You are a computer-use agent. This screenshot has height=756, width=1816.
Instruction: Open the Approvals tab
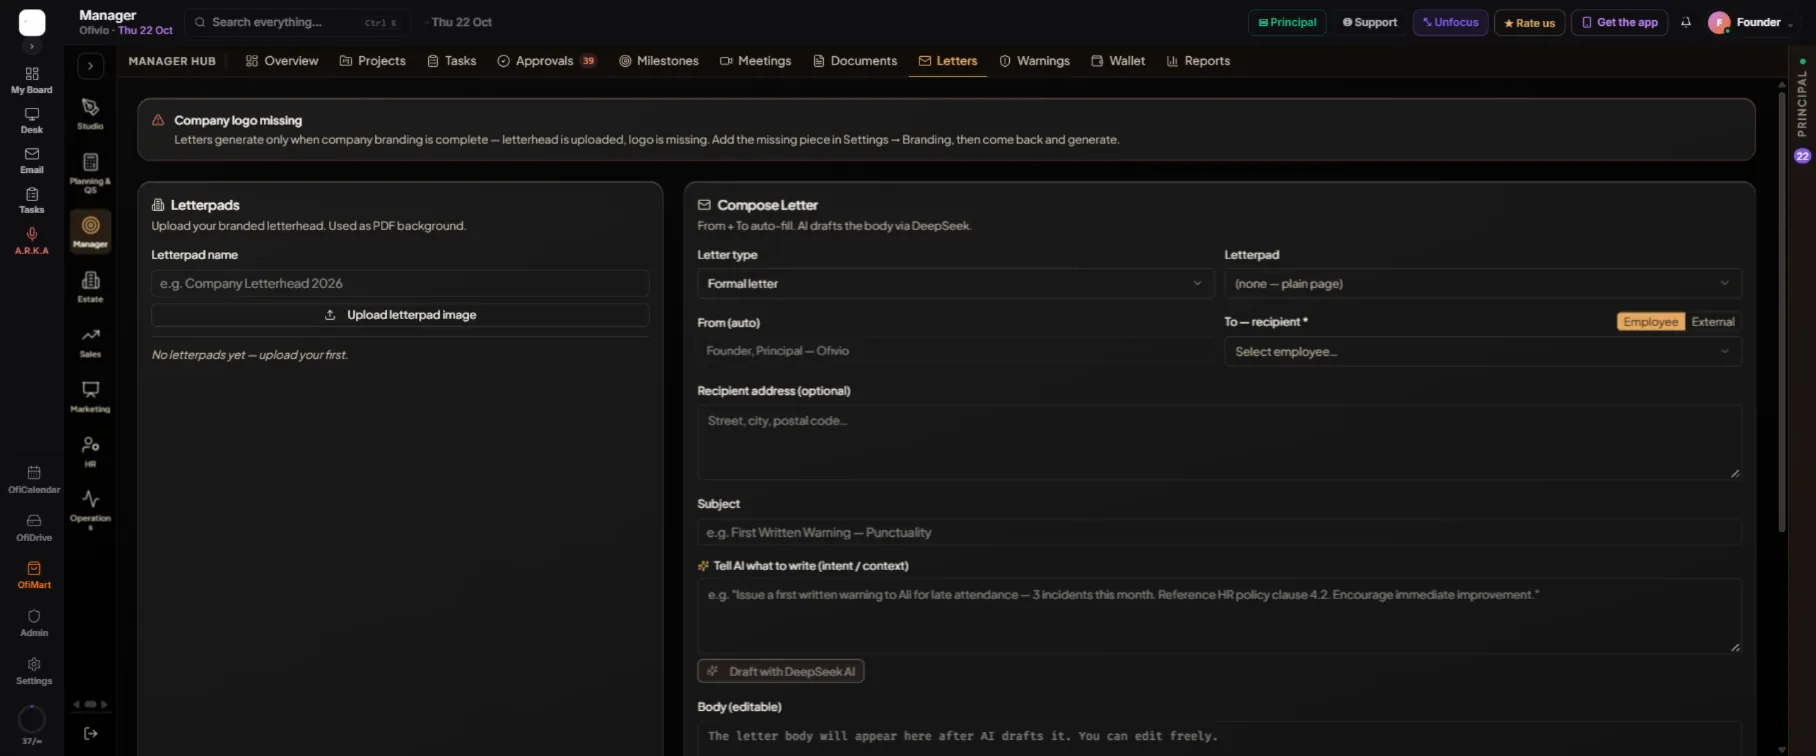pyautogui.click(x=547, y=61)
